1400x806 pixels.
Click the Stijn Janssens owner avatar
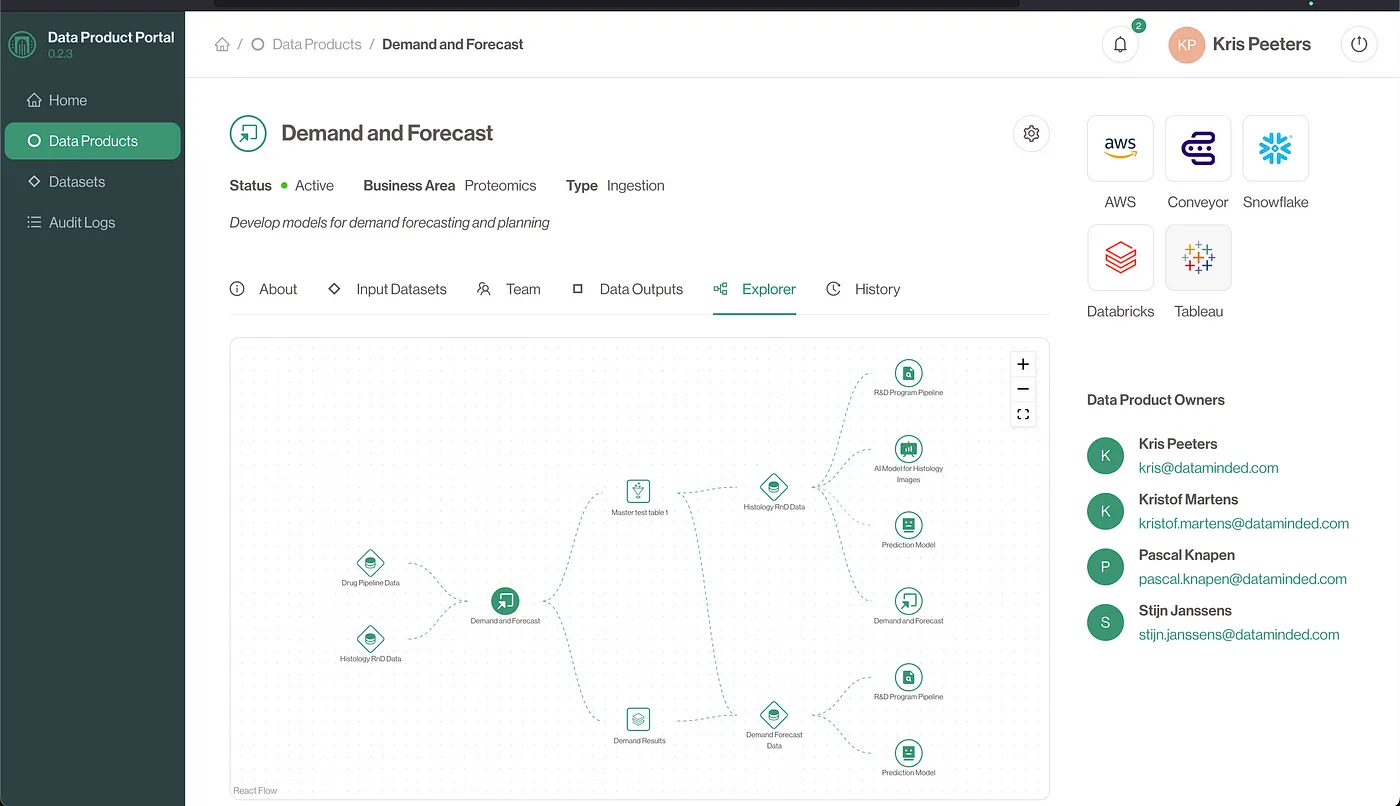1105,622
